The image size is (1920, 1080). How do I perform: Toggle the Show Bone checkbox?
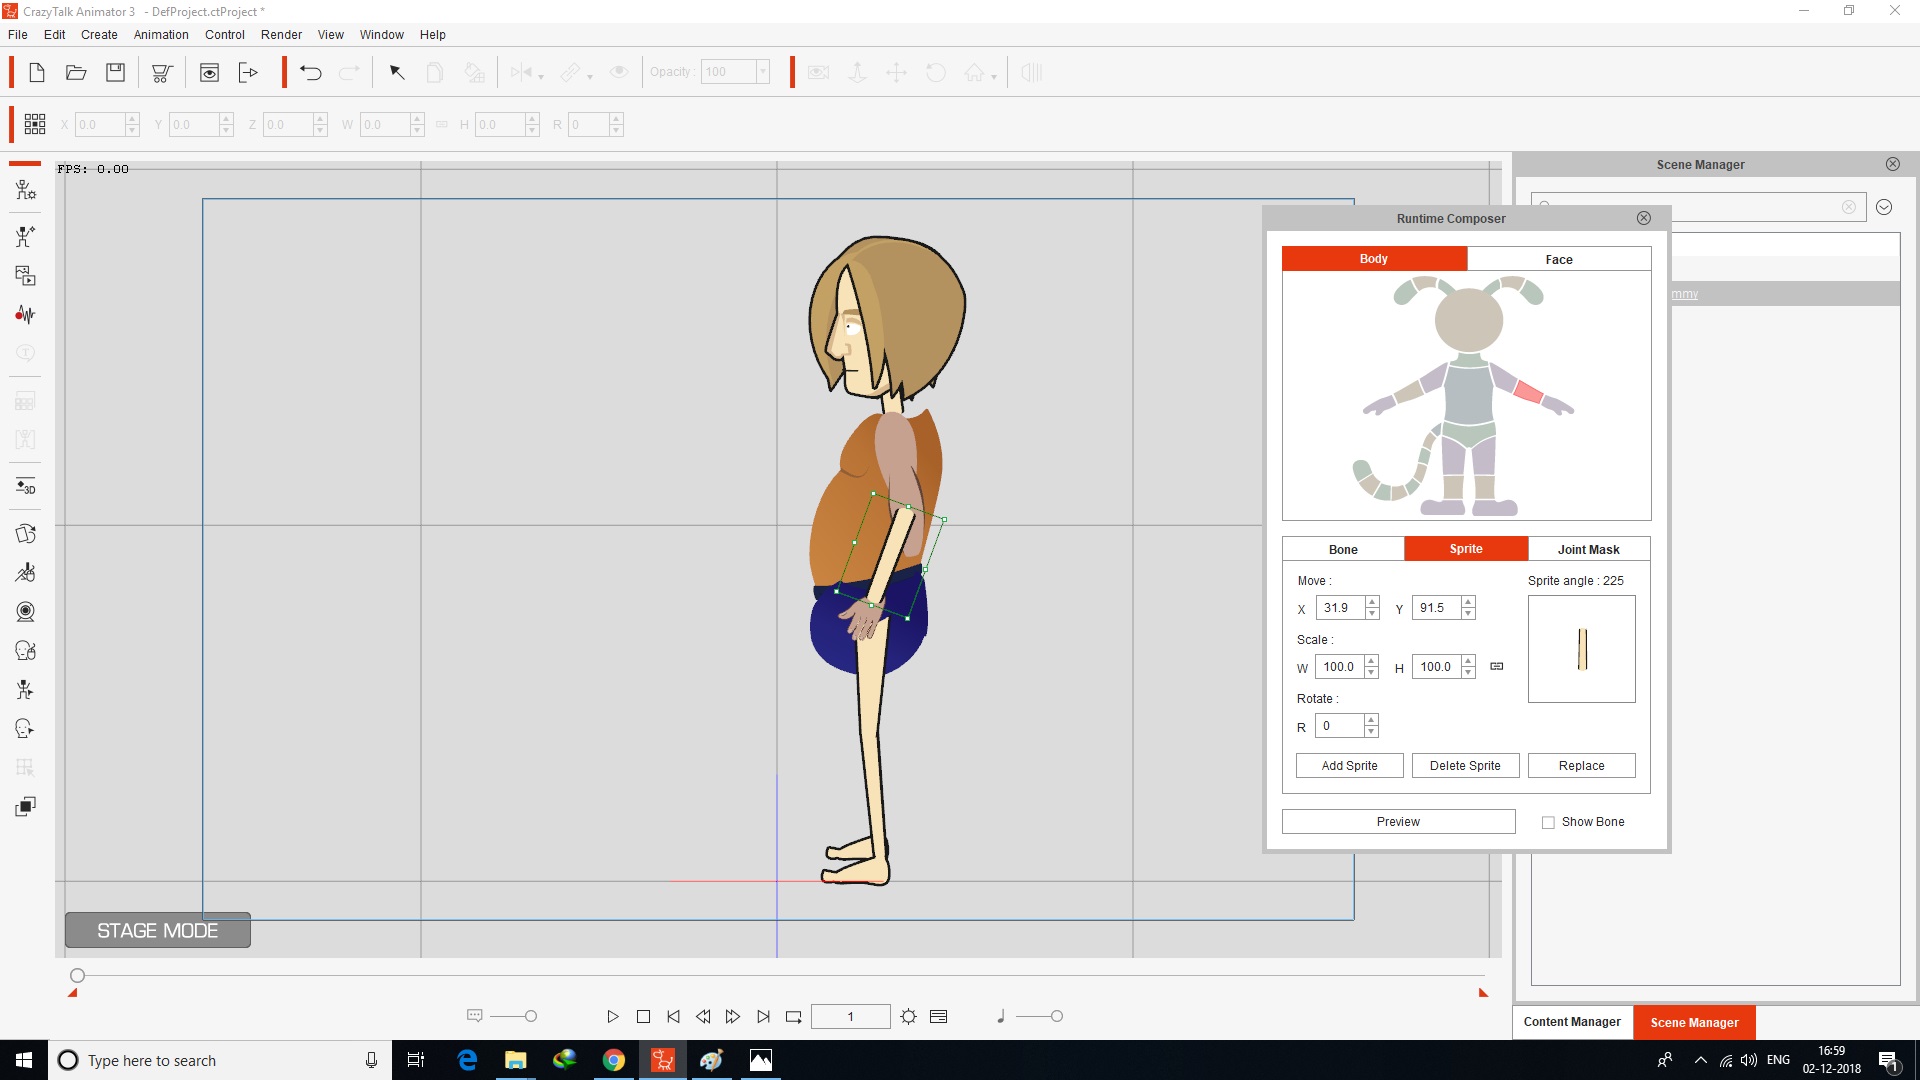(x=1548, y=822)
